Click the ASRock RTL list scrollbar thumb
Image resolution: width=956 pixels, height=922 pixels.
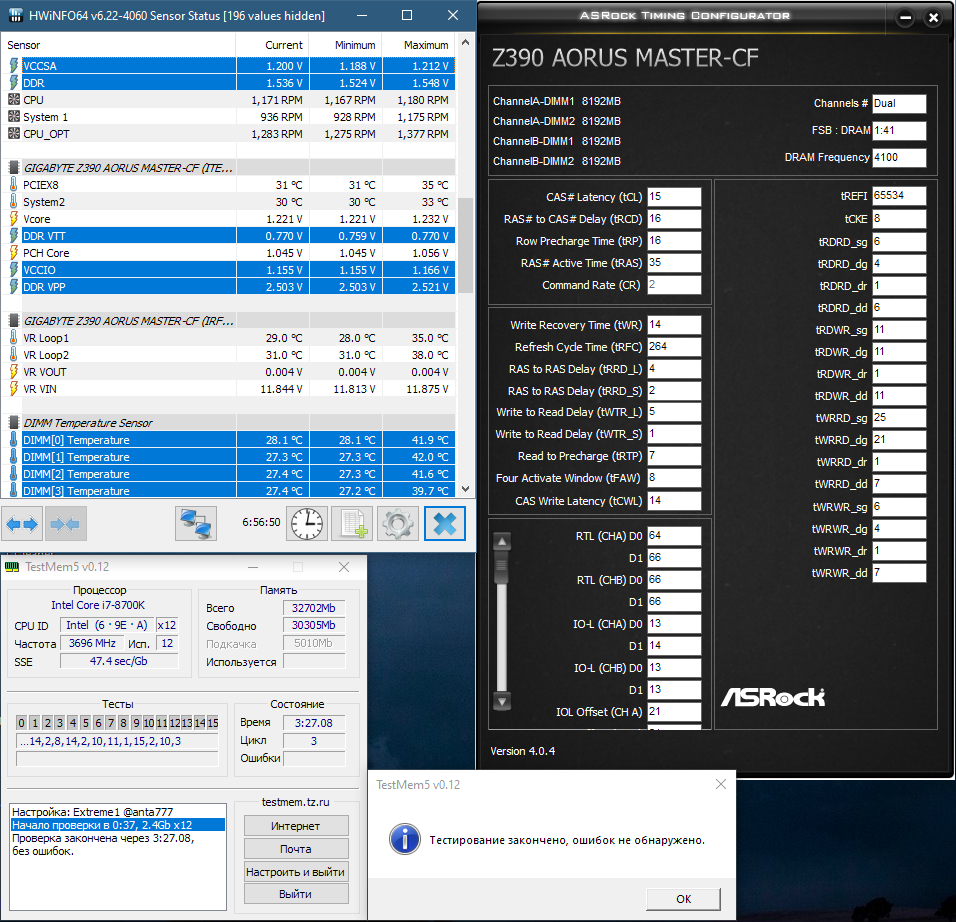click(502, 566)
